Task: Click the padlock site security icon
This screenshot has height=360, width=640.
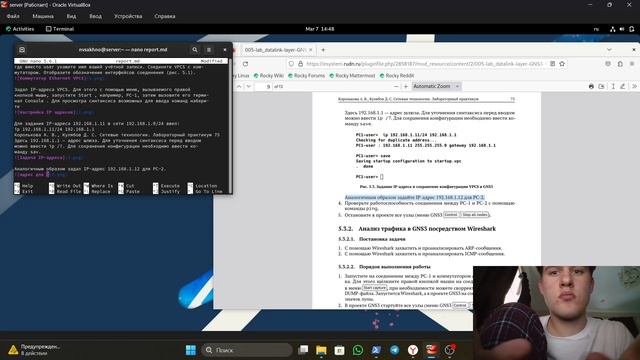Action: pyautogui.click(x=300, y=64)
